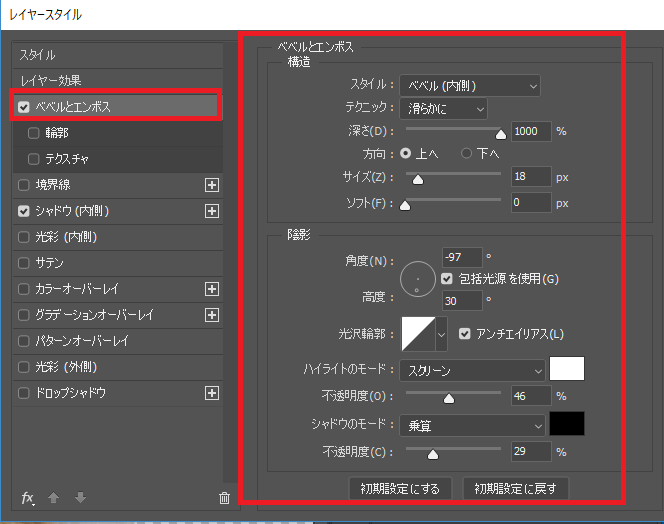Screen dimensions: 664x524
Task: Enable the カラーオーバーレイ checkbox
Action: click(x=24, y=289)
